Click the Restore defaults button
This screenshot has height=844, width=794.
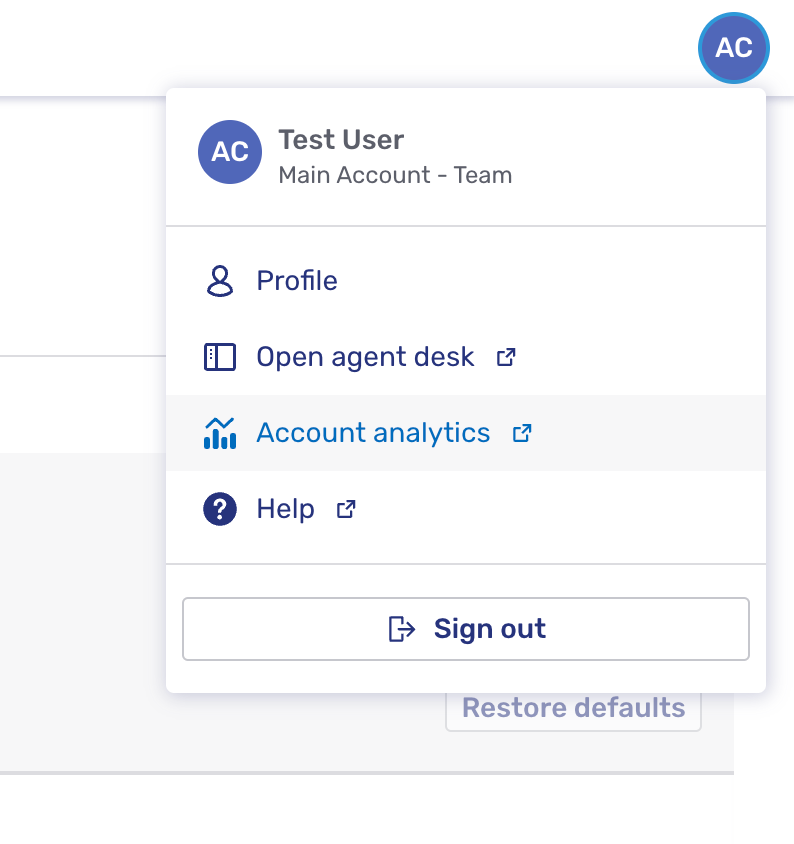tap(572, 707)
